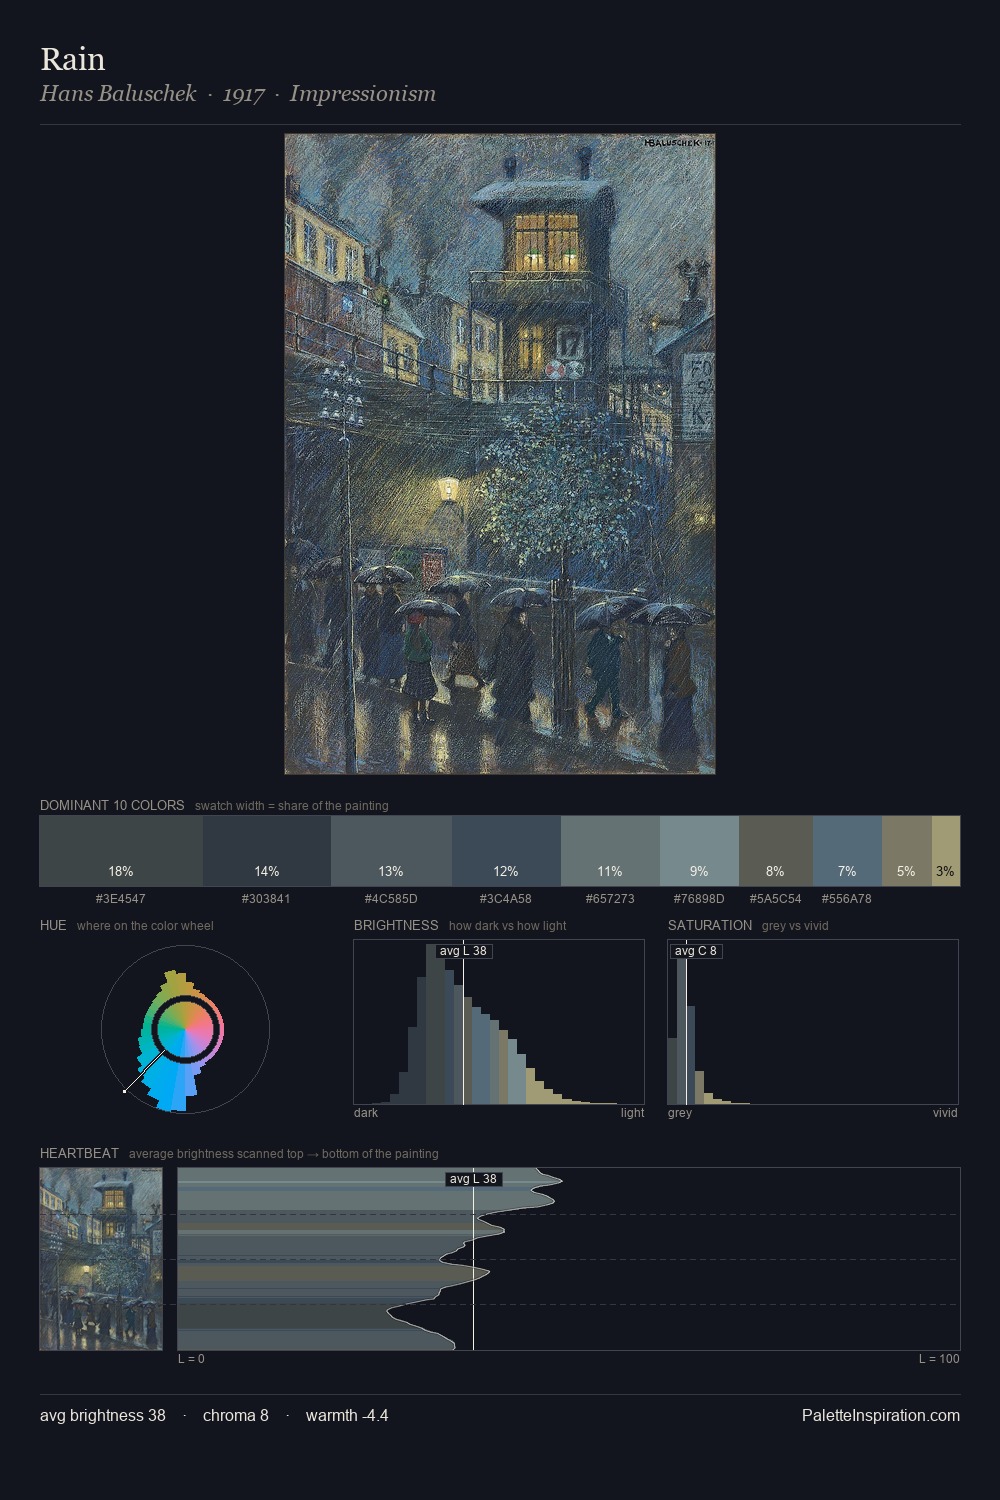This screenshot has height=1500, width=1000.
Task: Select the 5% color swatch
Action: point(907,851)
